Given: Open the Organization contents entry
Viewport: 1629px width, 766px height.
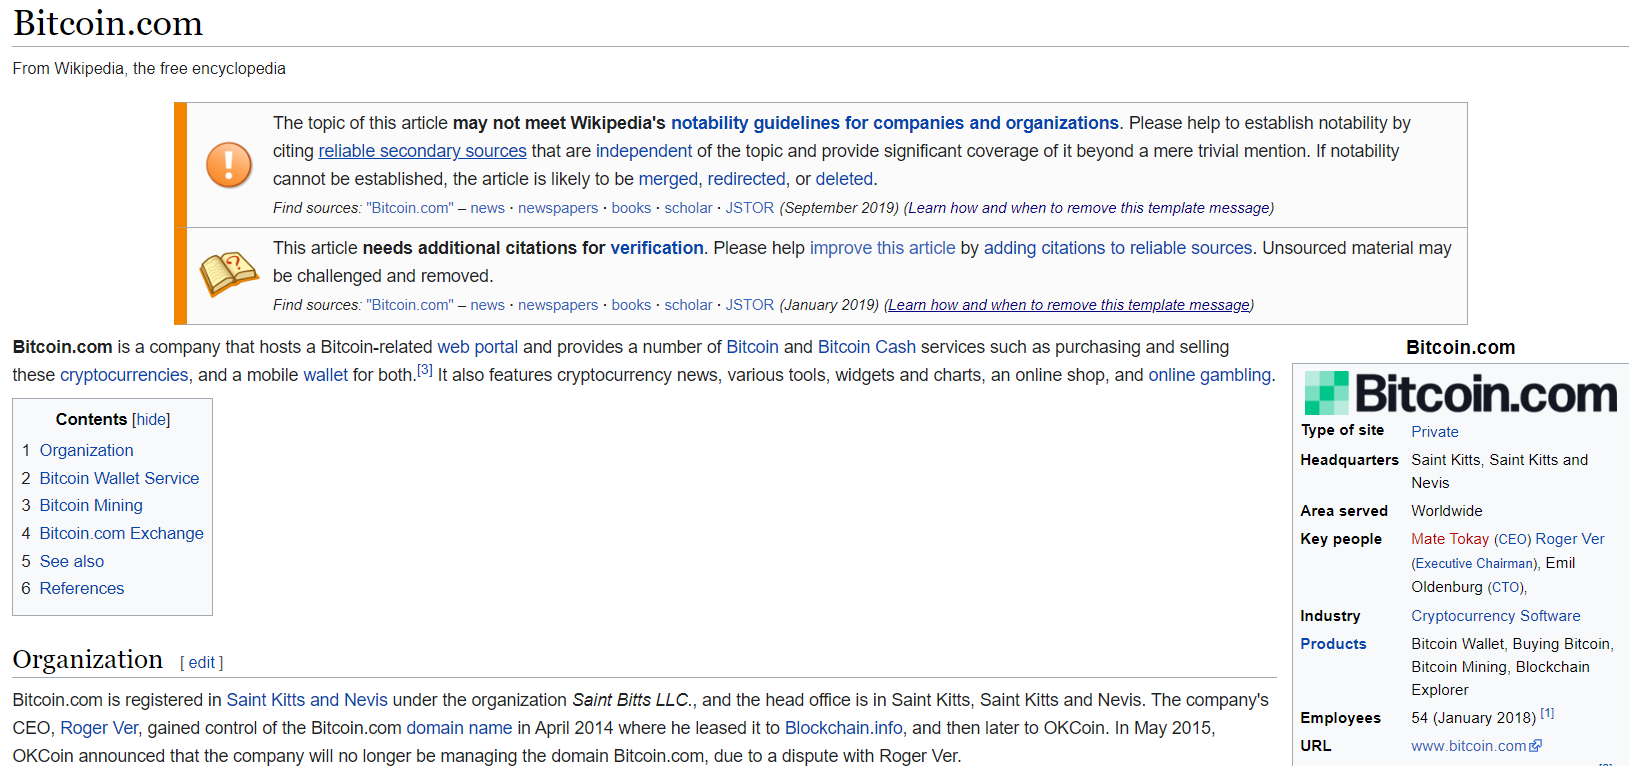Looking at the screenshot, I should 86,451.
